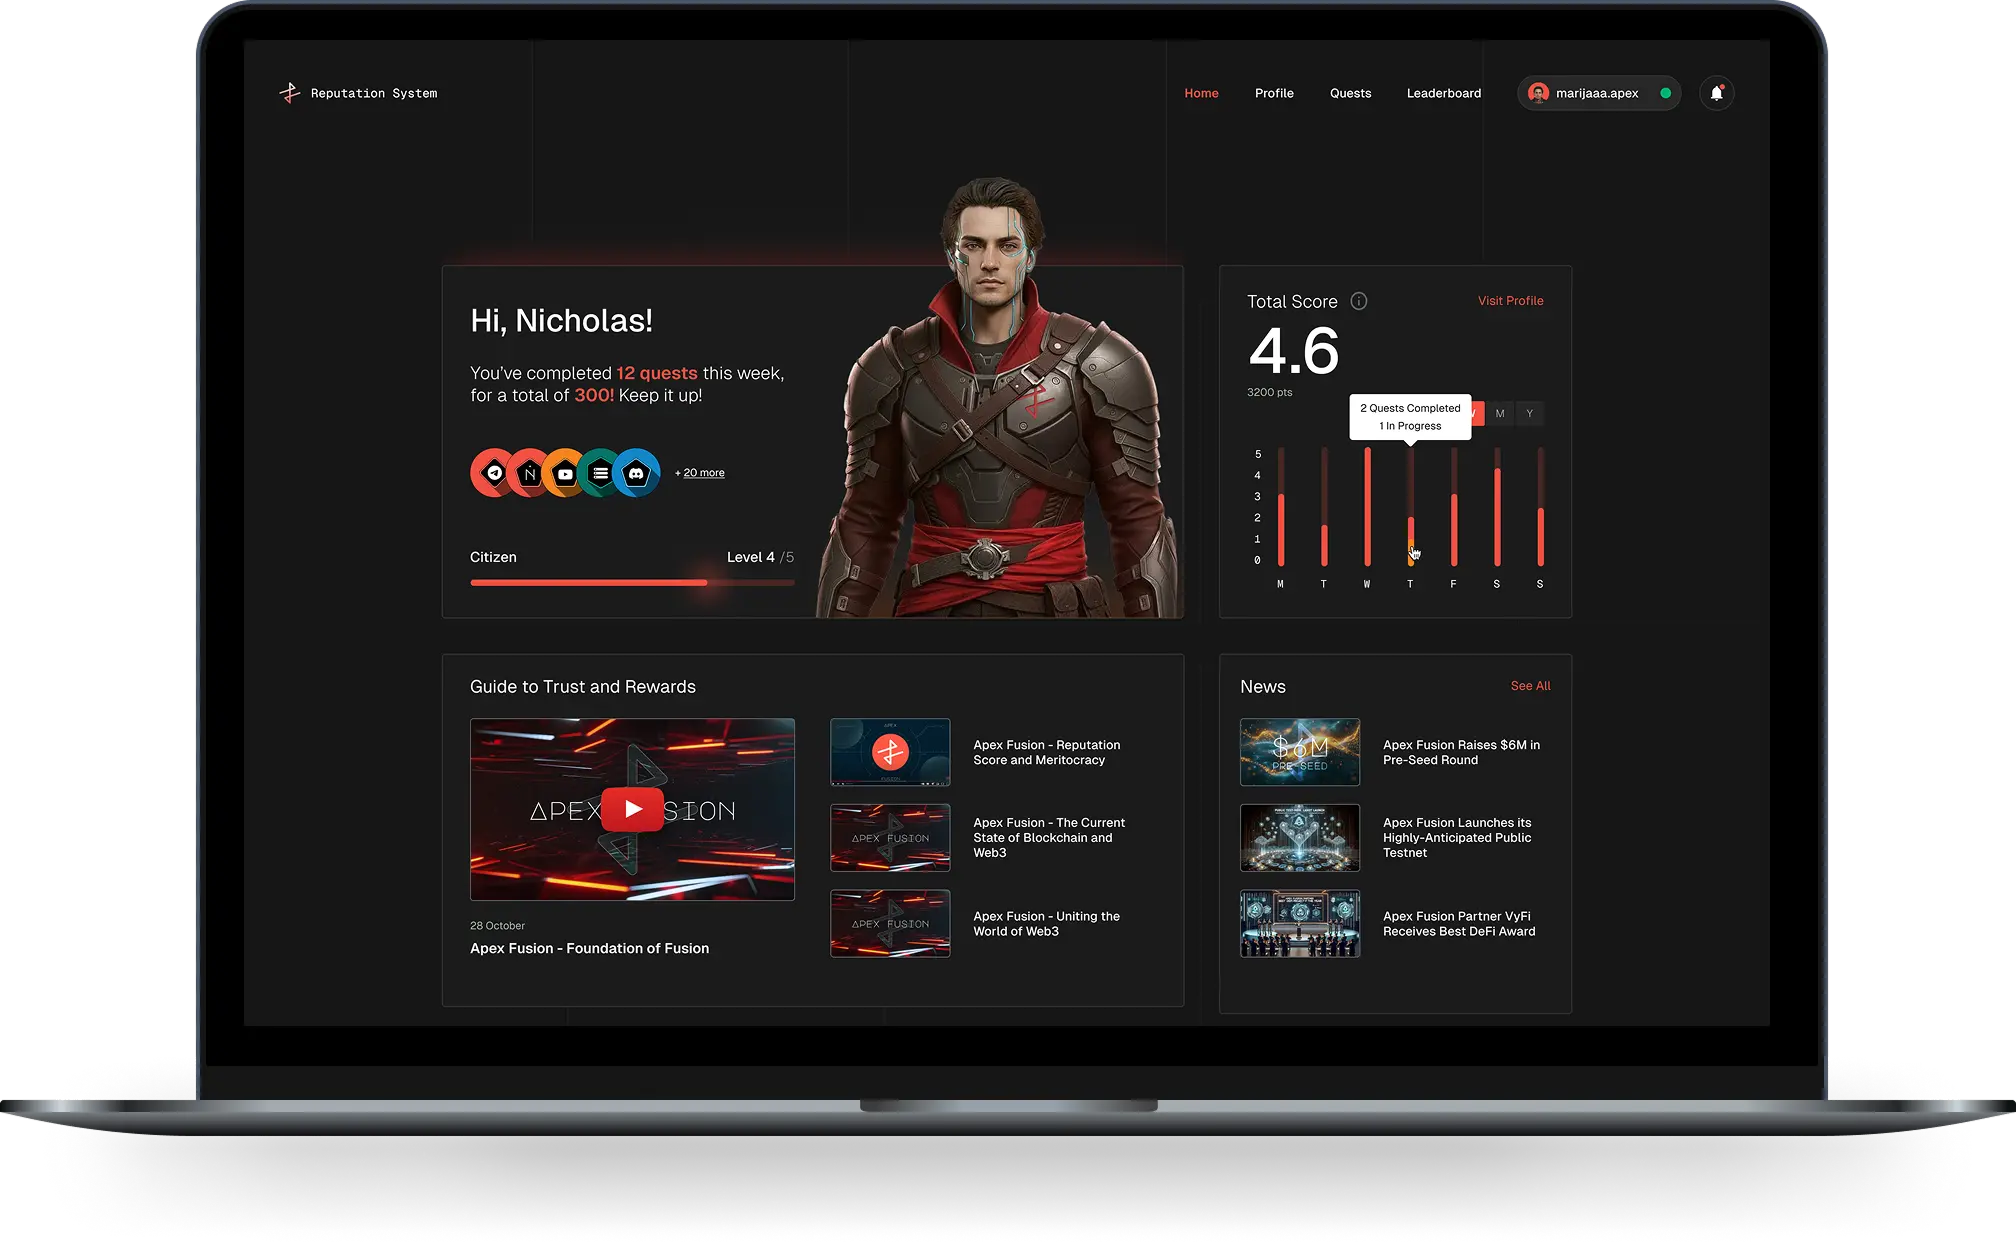Viewport: 2016px width, 1246px height.
Task: Open the notification bell icon
Action: tap(1717, 92)
